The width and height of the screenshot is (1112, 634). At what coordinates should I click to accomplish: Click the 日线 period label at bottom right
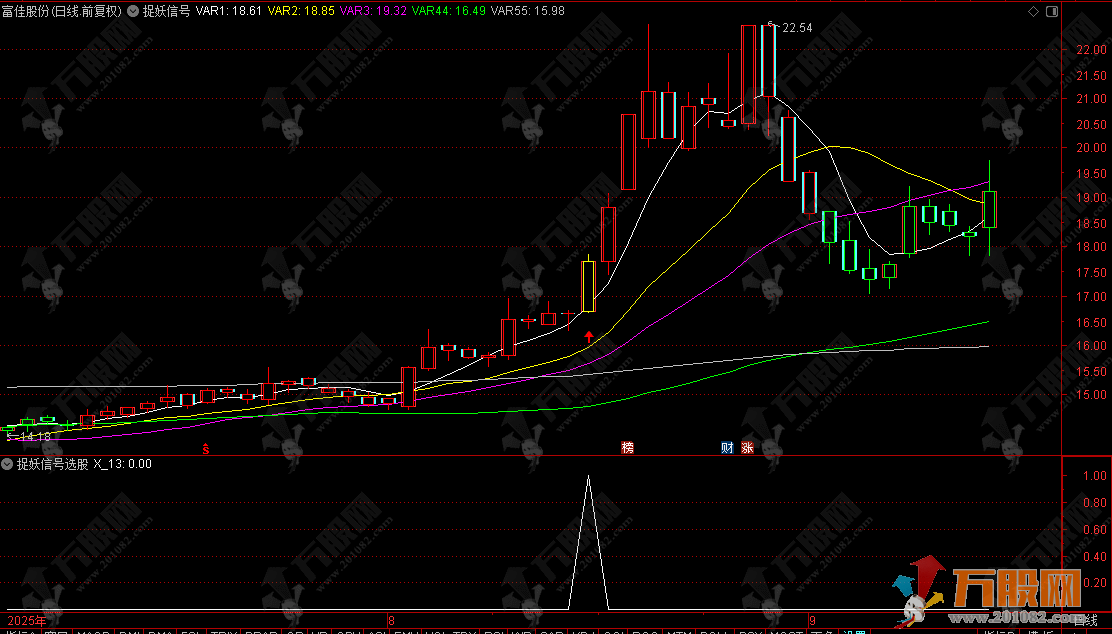1085,621
